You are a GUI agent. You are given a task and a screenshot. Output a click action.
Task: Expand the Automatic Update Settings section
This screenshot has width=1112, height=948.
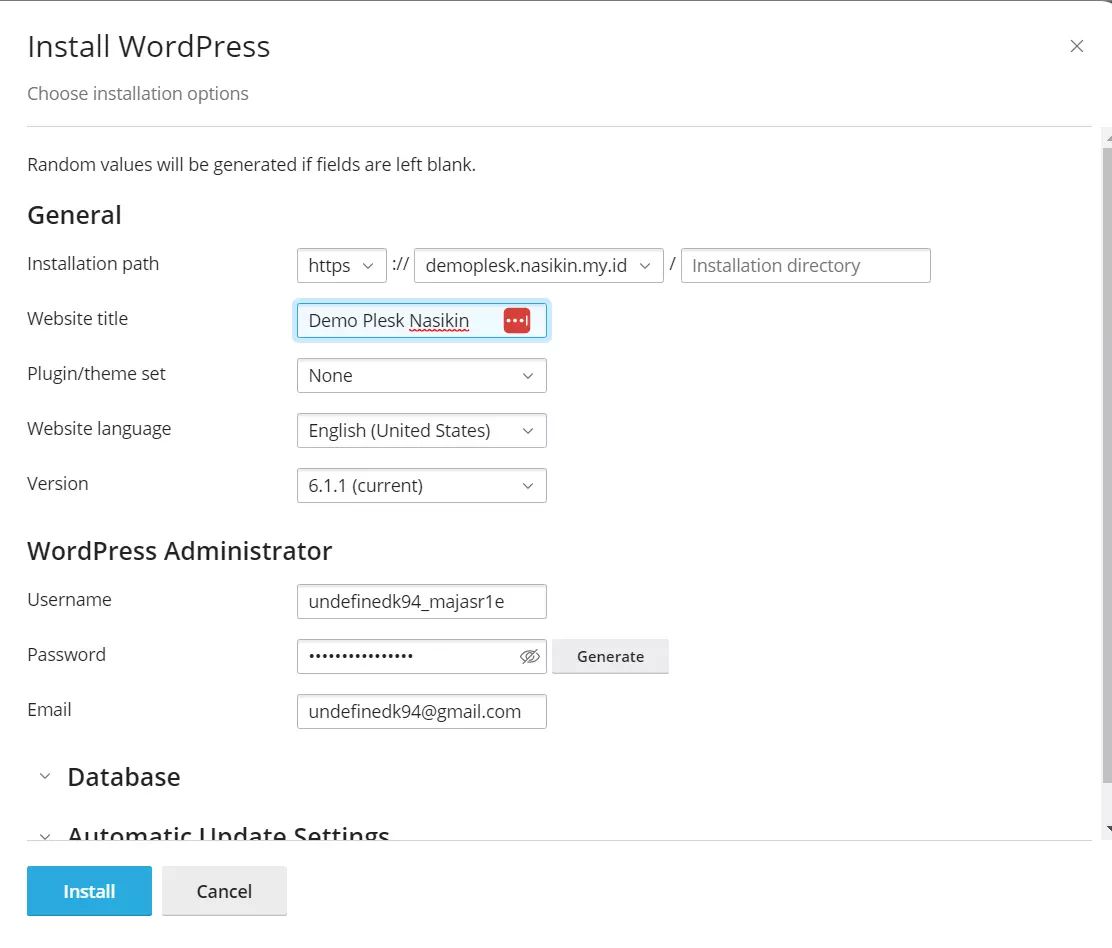(x=214, y=833)
